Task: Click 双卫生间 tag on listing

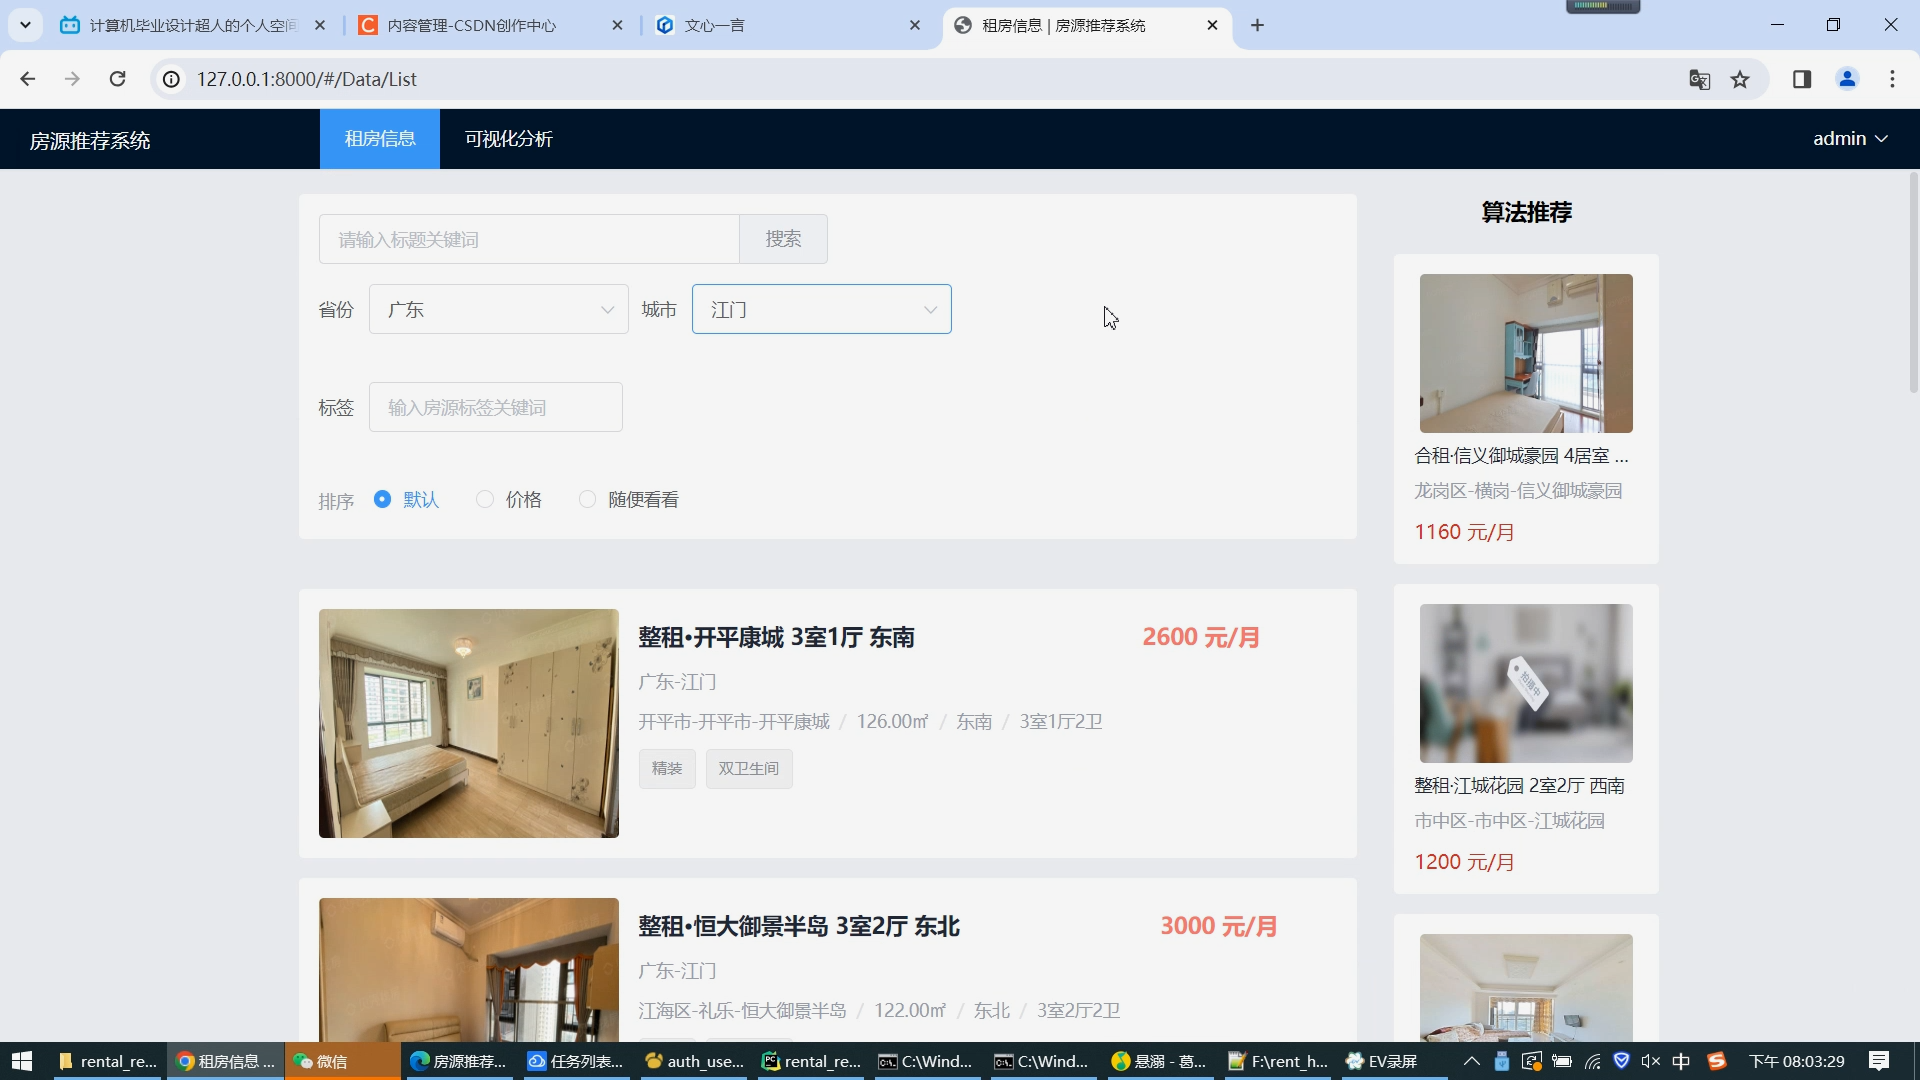Action: click(x=749, y=769)
